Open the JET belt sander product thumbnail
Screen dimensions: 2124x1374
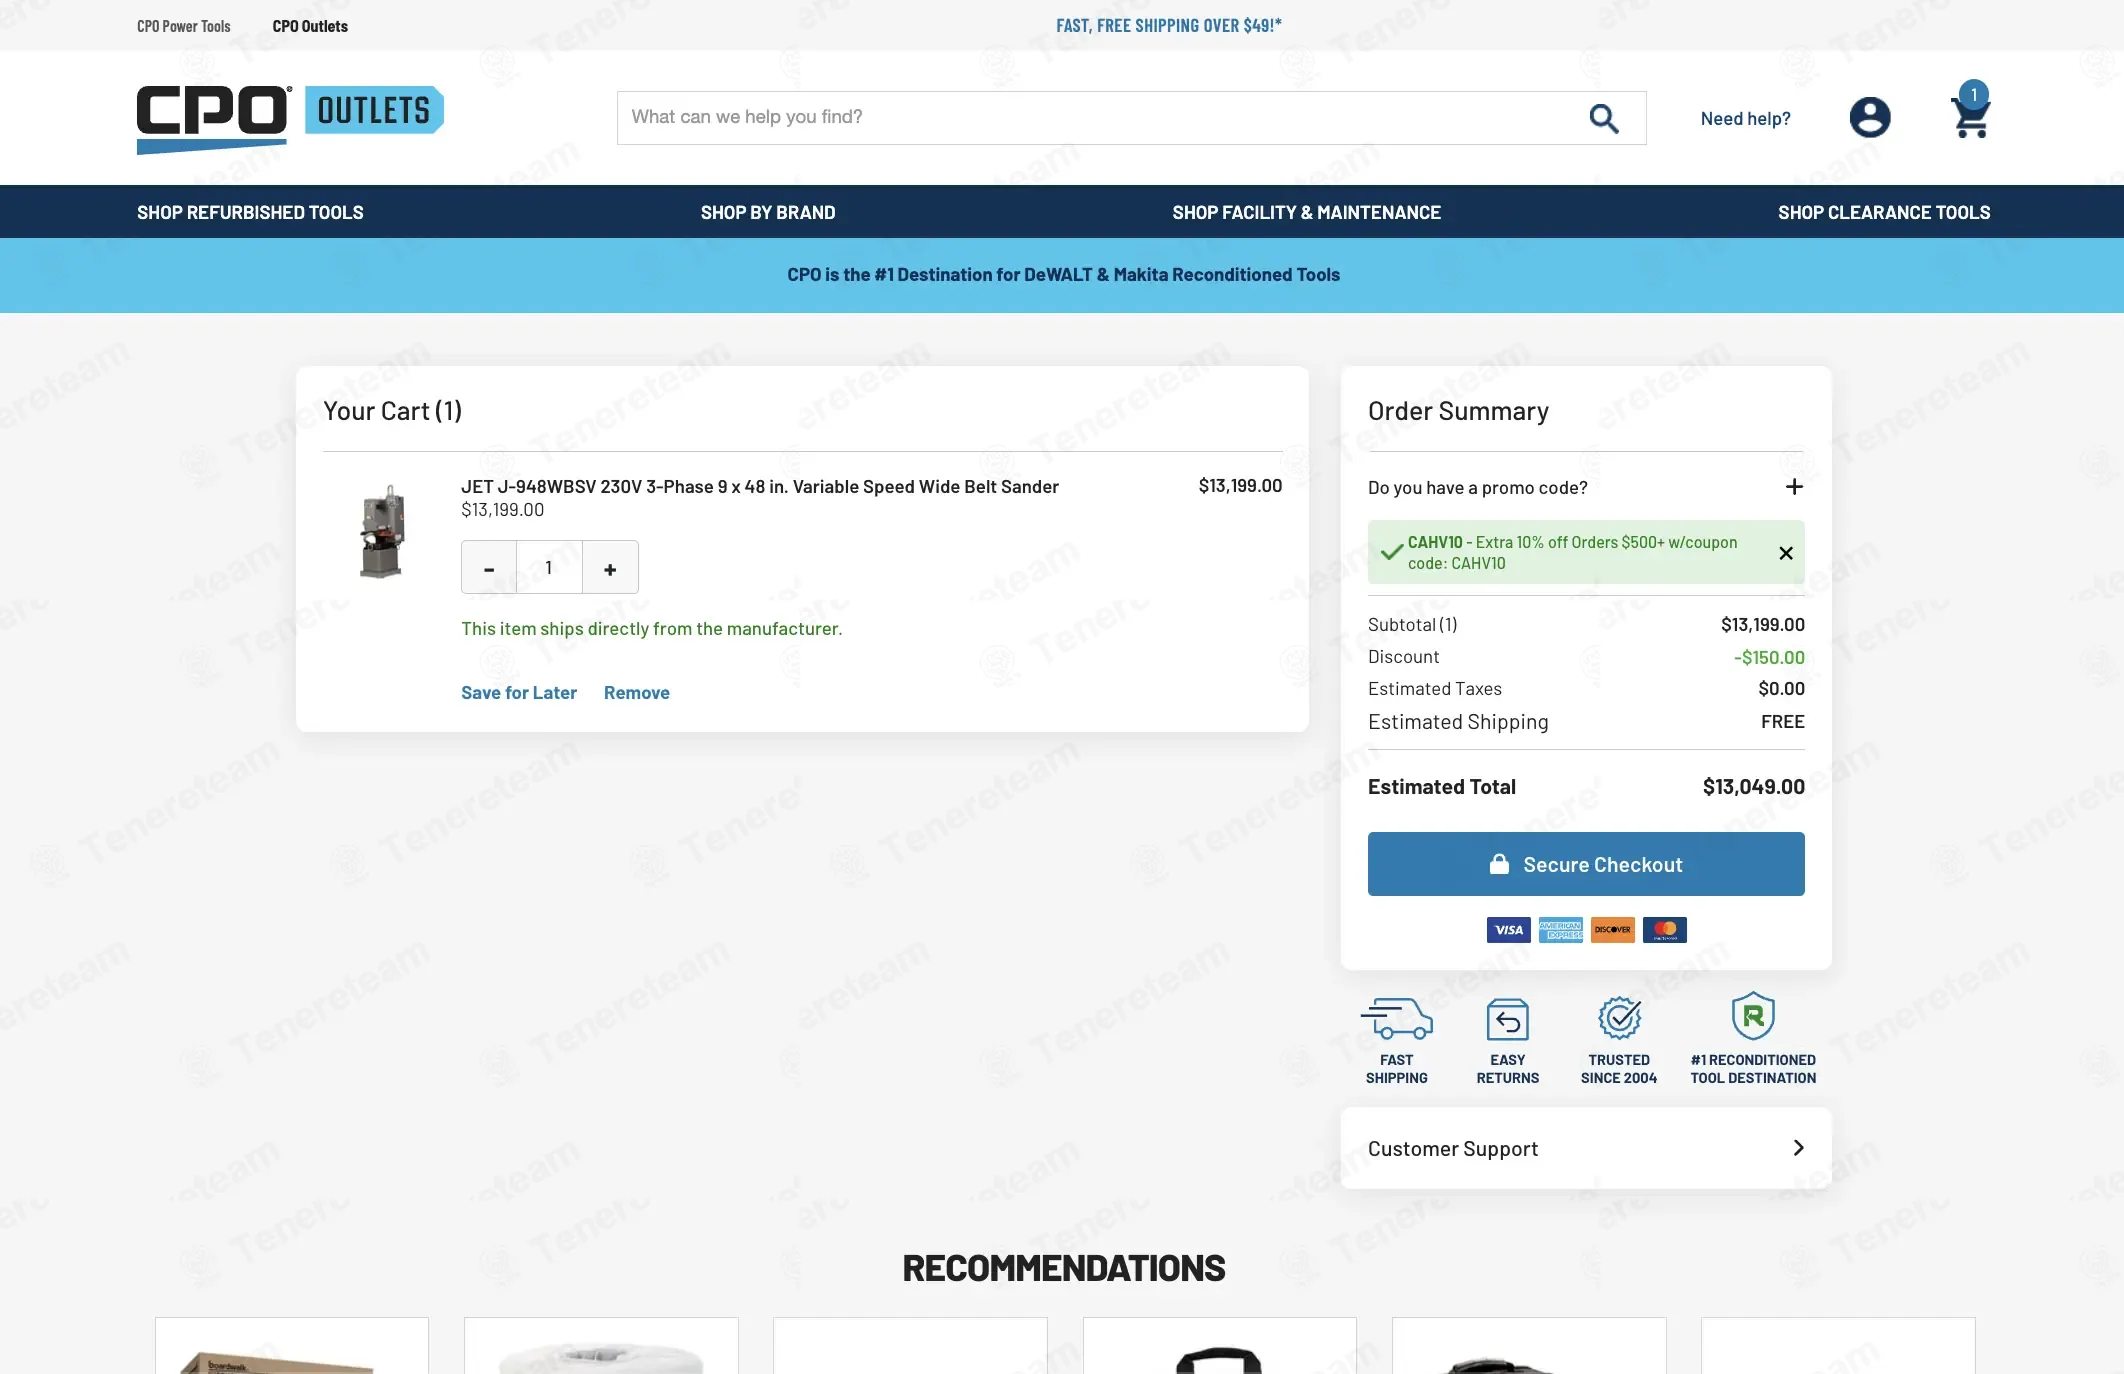pyautogui.click(x=382, y=532)
